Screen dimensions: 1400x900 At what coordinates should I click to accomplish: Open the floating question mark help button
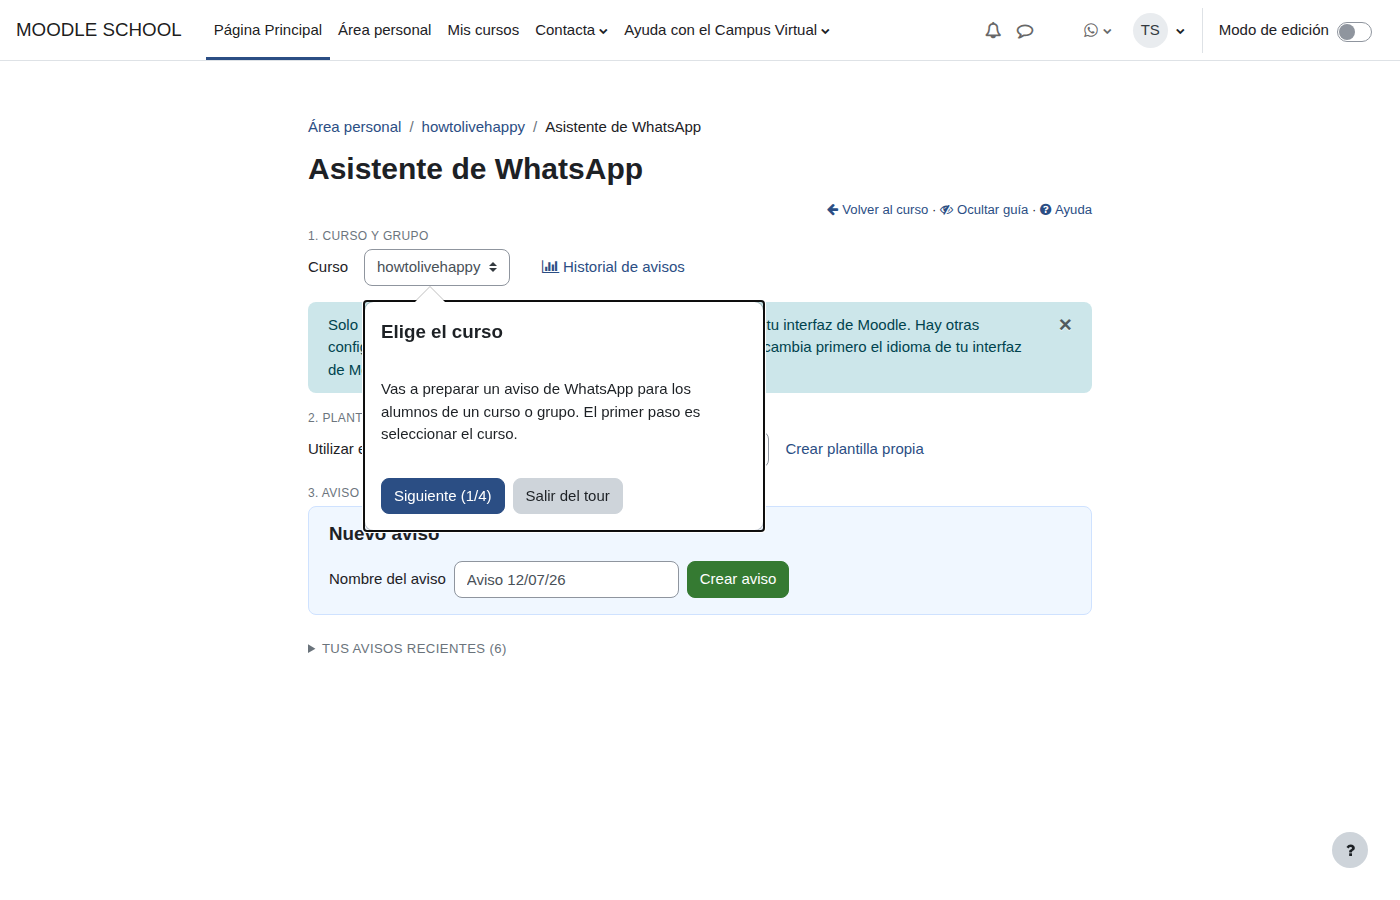click(x=1350, y=850)
